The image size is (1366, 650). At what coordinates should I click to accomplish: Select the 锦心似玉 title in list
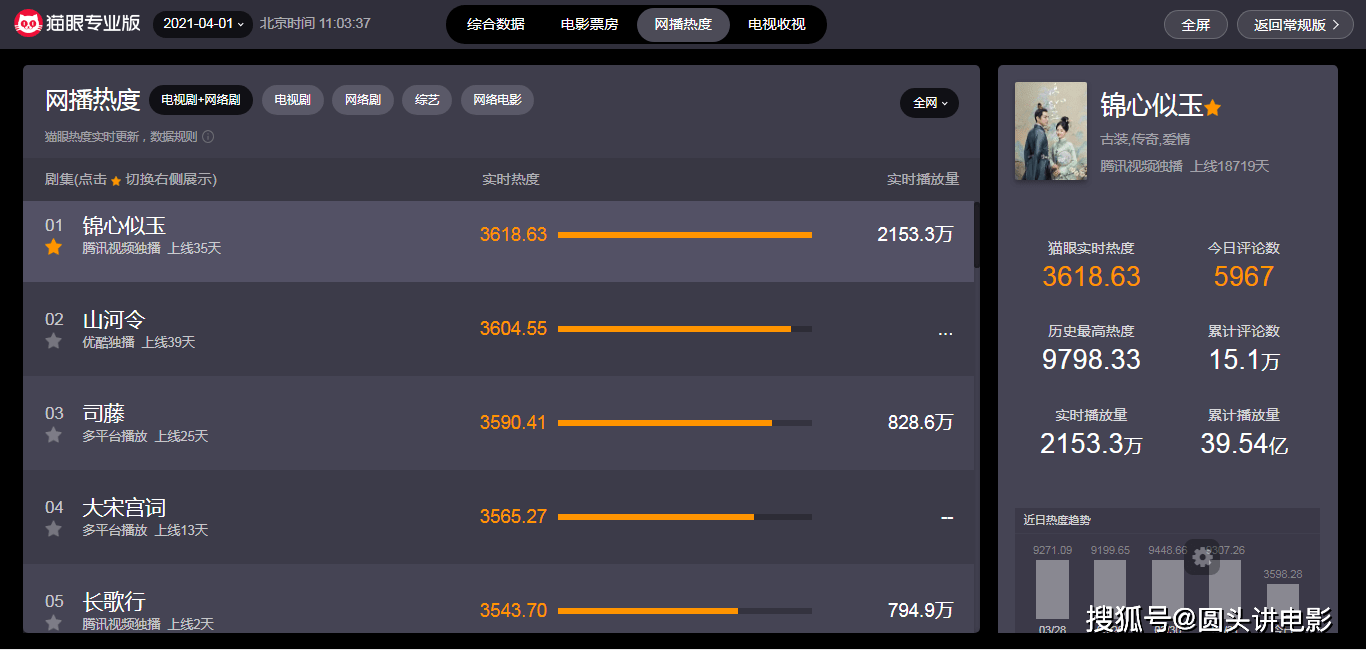point(124,226)
